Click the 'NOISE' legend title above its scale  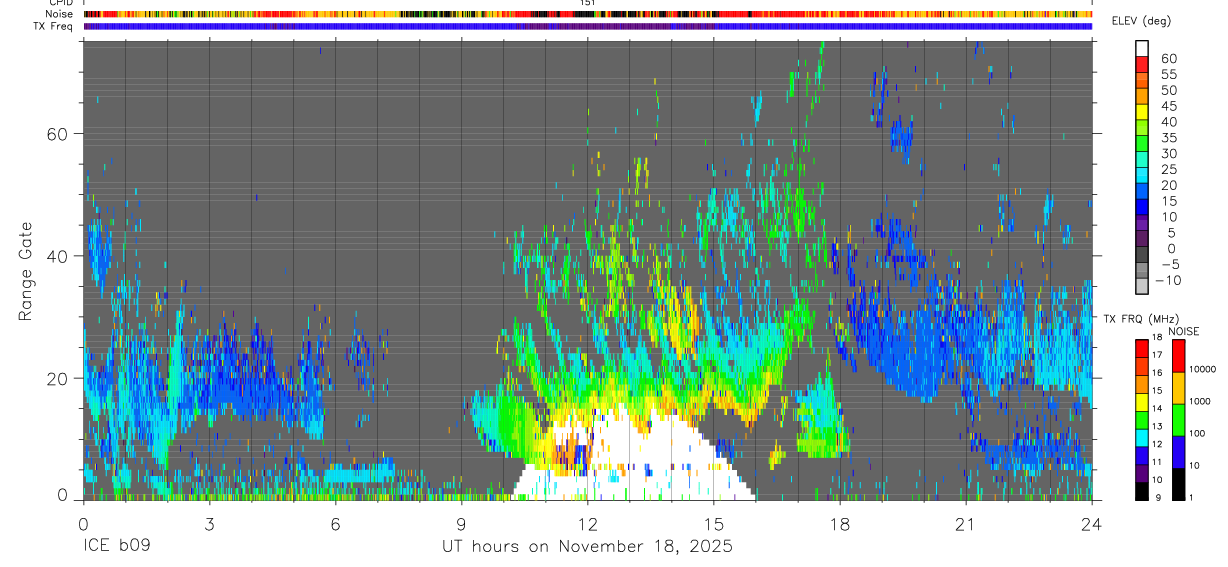click(1184, 332)
